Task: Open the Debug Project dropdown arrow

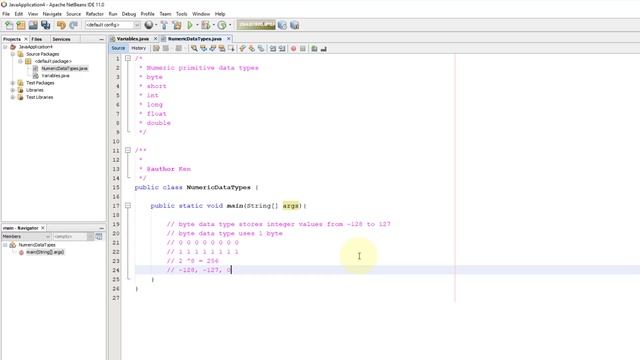Action: tap(213, 25)
